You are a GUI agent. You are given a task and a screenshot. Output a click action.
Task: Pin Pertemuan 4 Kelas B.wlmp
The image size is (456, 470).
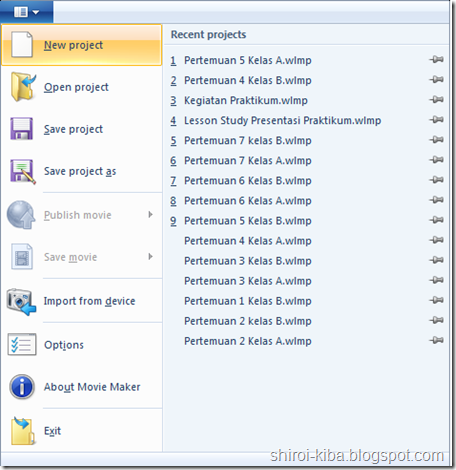click(436, 80)
